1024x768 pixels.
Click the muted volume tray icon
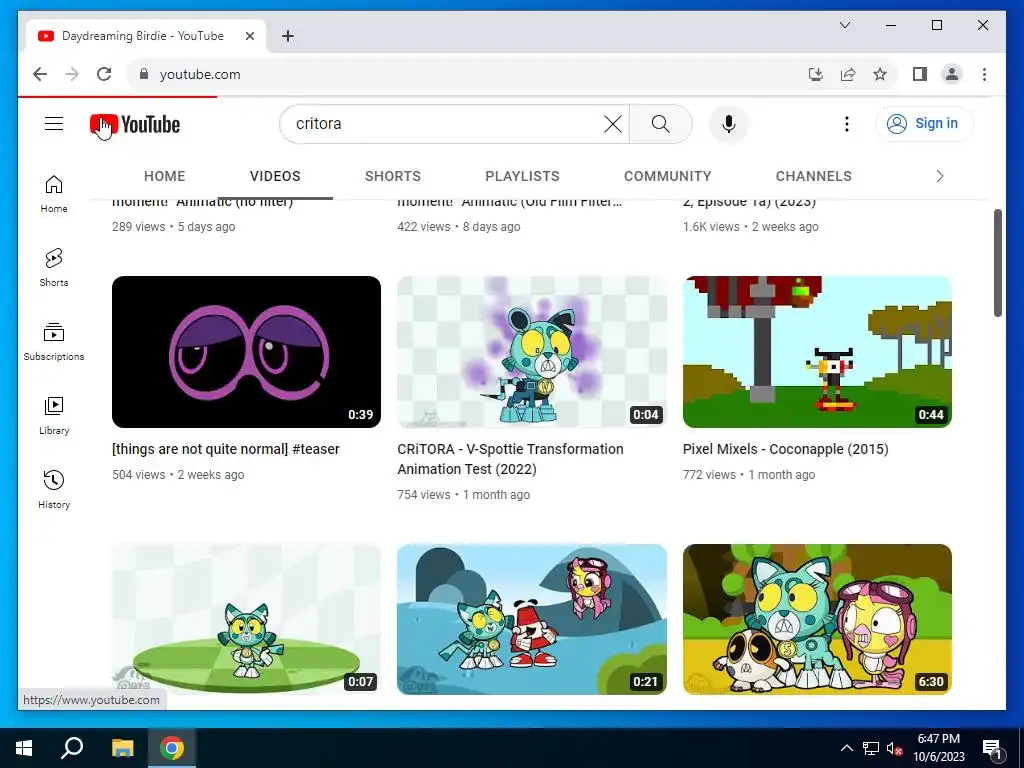(x=894, y=748)
